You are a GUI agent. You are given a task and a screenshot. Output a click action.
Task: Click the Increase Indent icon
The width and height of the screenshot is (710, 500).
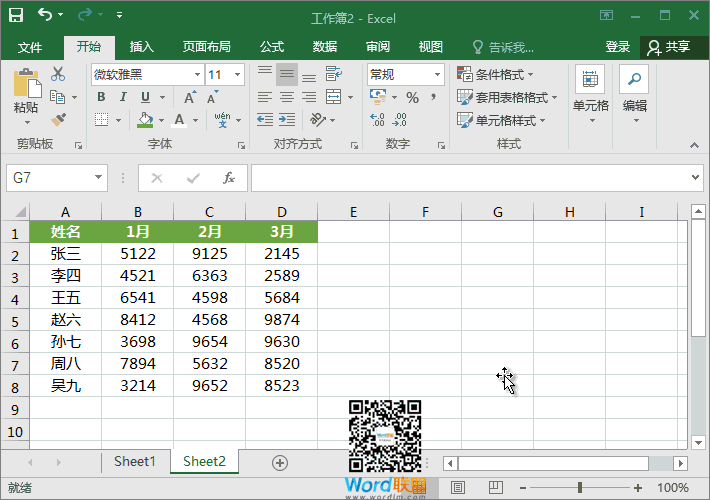pos(287,120)
